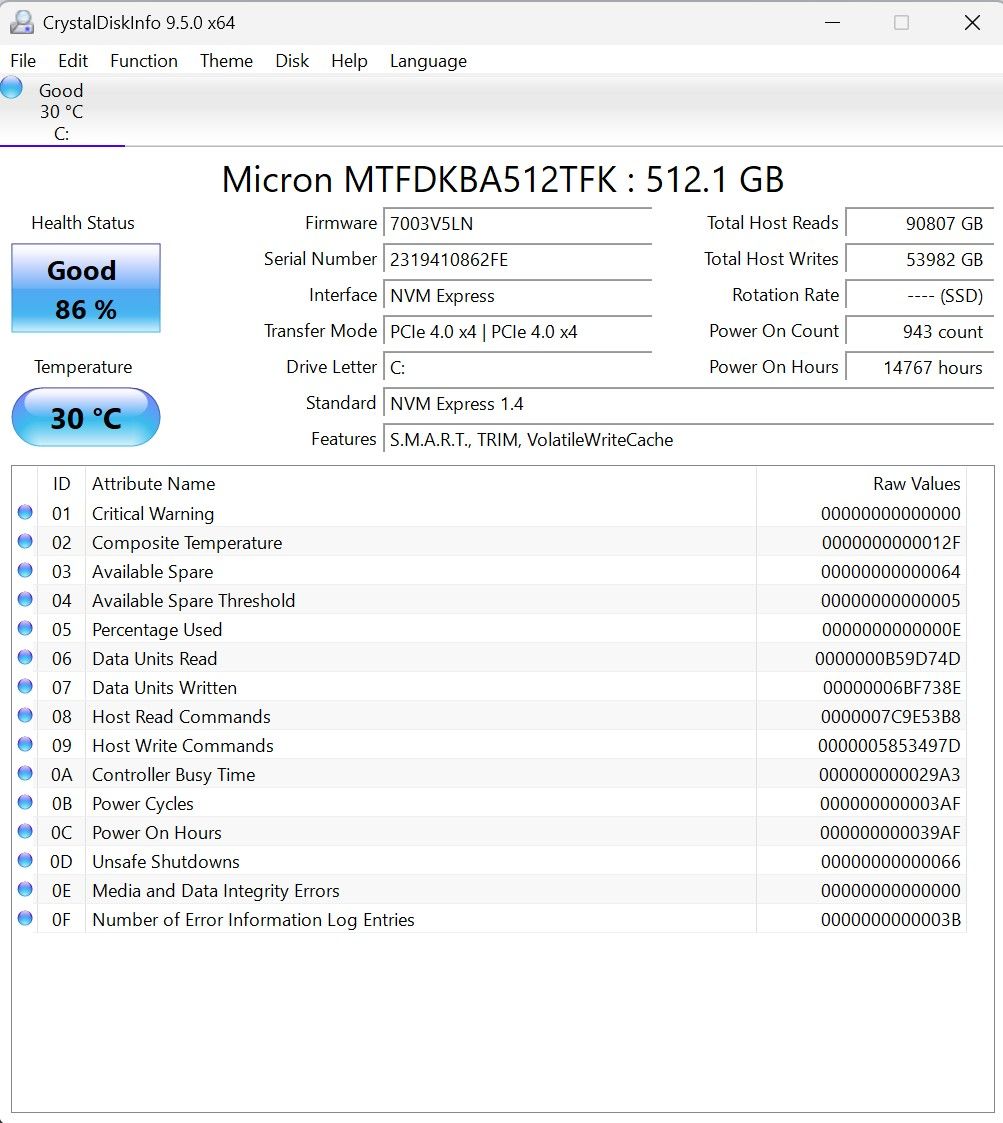Click the Good 86 % health status button
This screenshot has width=1003, height=1123.
[86, 288]
